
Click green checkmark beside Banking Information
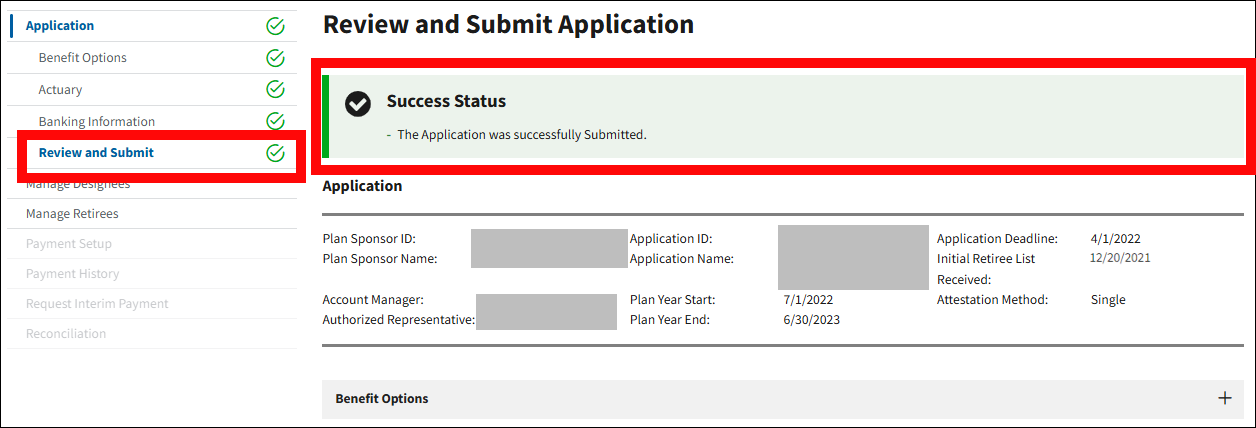coord(276,122)
